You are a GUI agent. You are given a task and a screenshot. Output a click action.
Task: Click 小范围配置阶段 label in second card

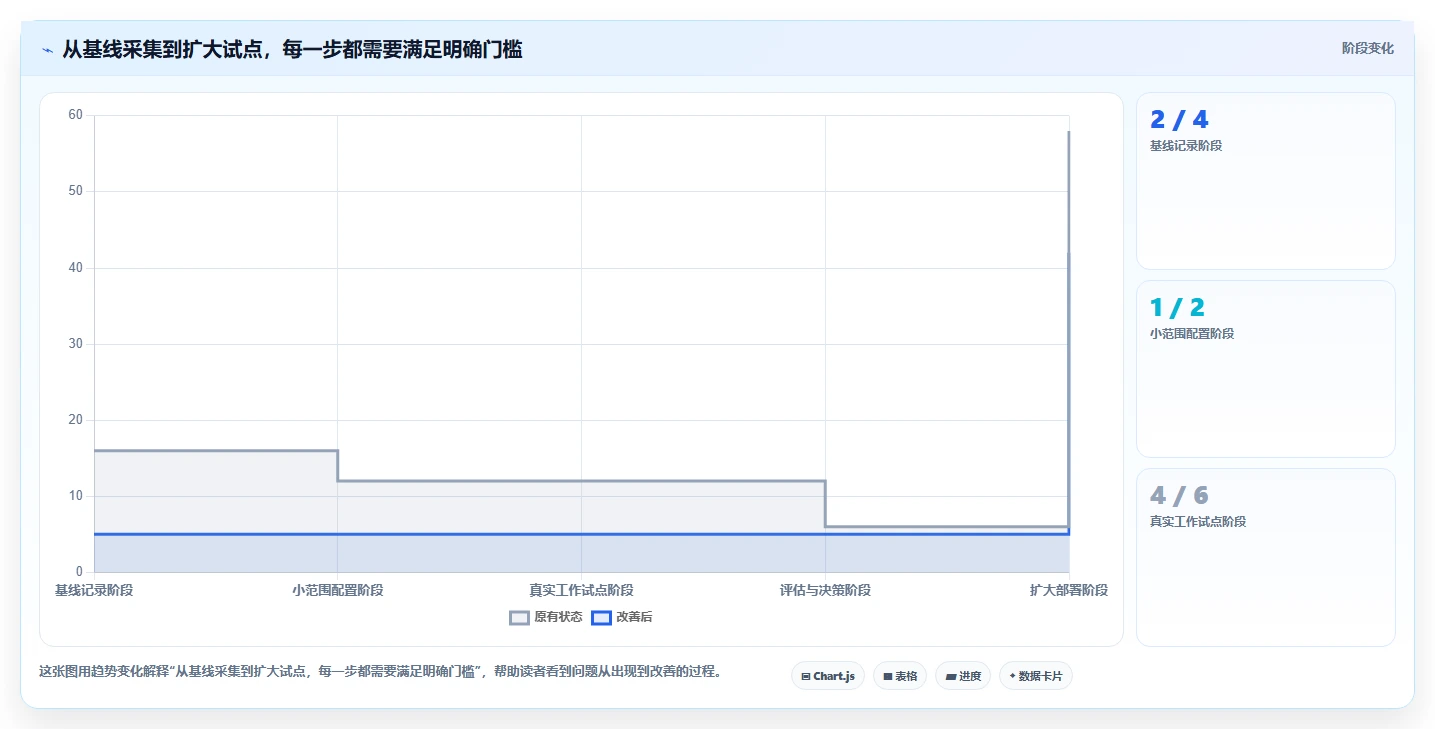coord(1192,334)
